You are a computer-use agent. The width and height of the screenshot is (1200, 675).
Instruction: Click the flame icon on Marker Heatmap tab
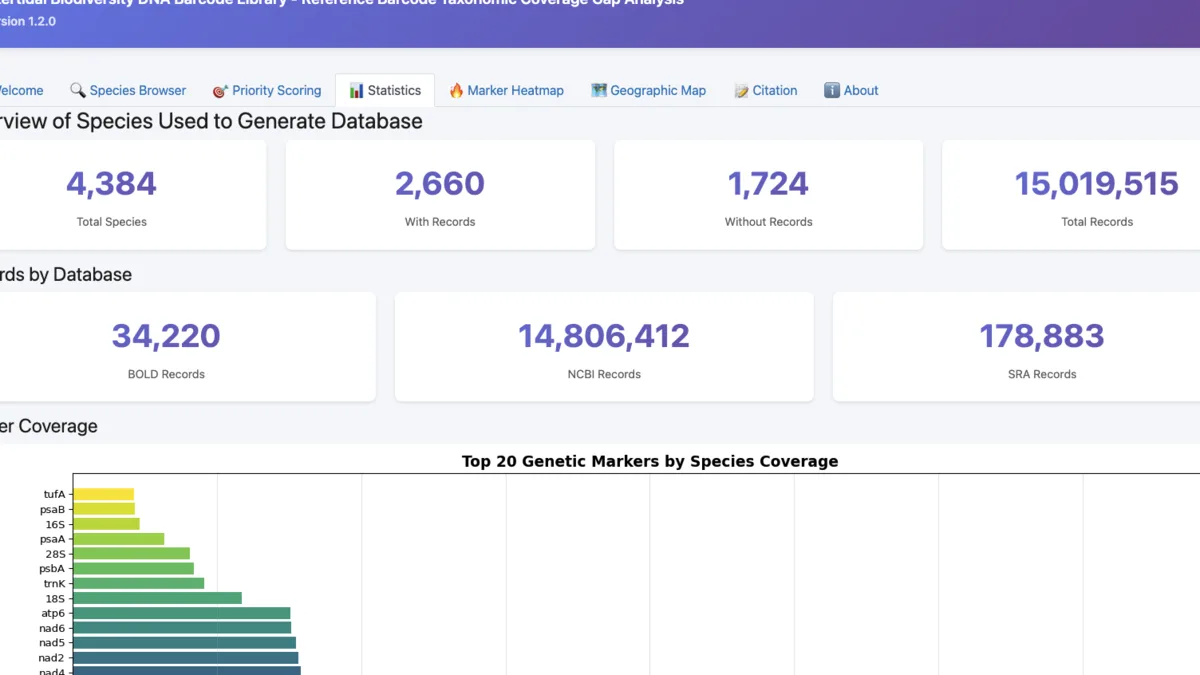(x=456, y=90)
